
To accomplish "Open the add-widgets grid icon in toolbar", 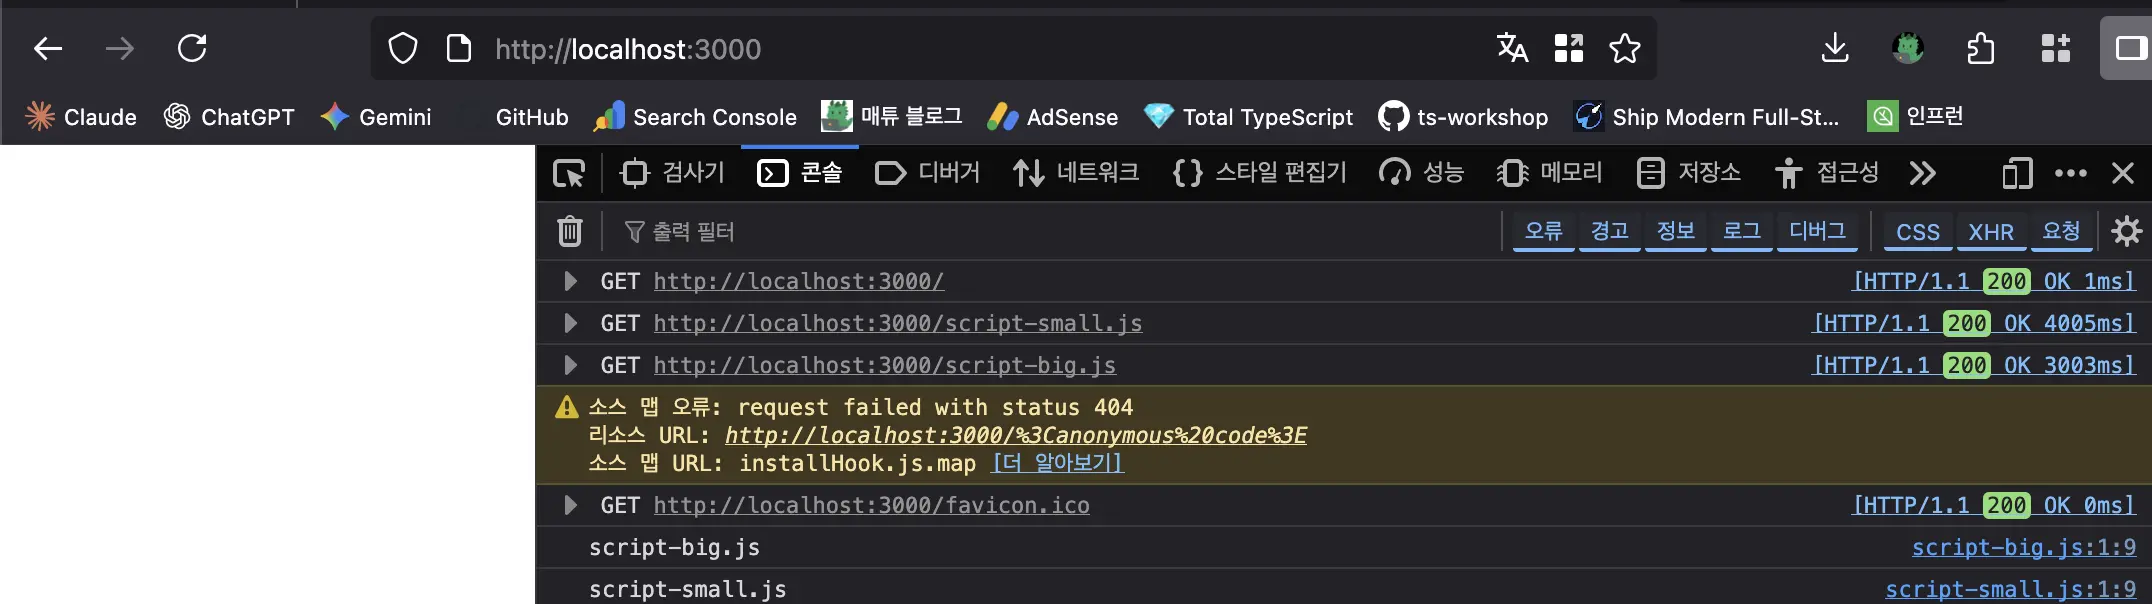I will [2055, 48].
